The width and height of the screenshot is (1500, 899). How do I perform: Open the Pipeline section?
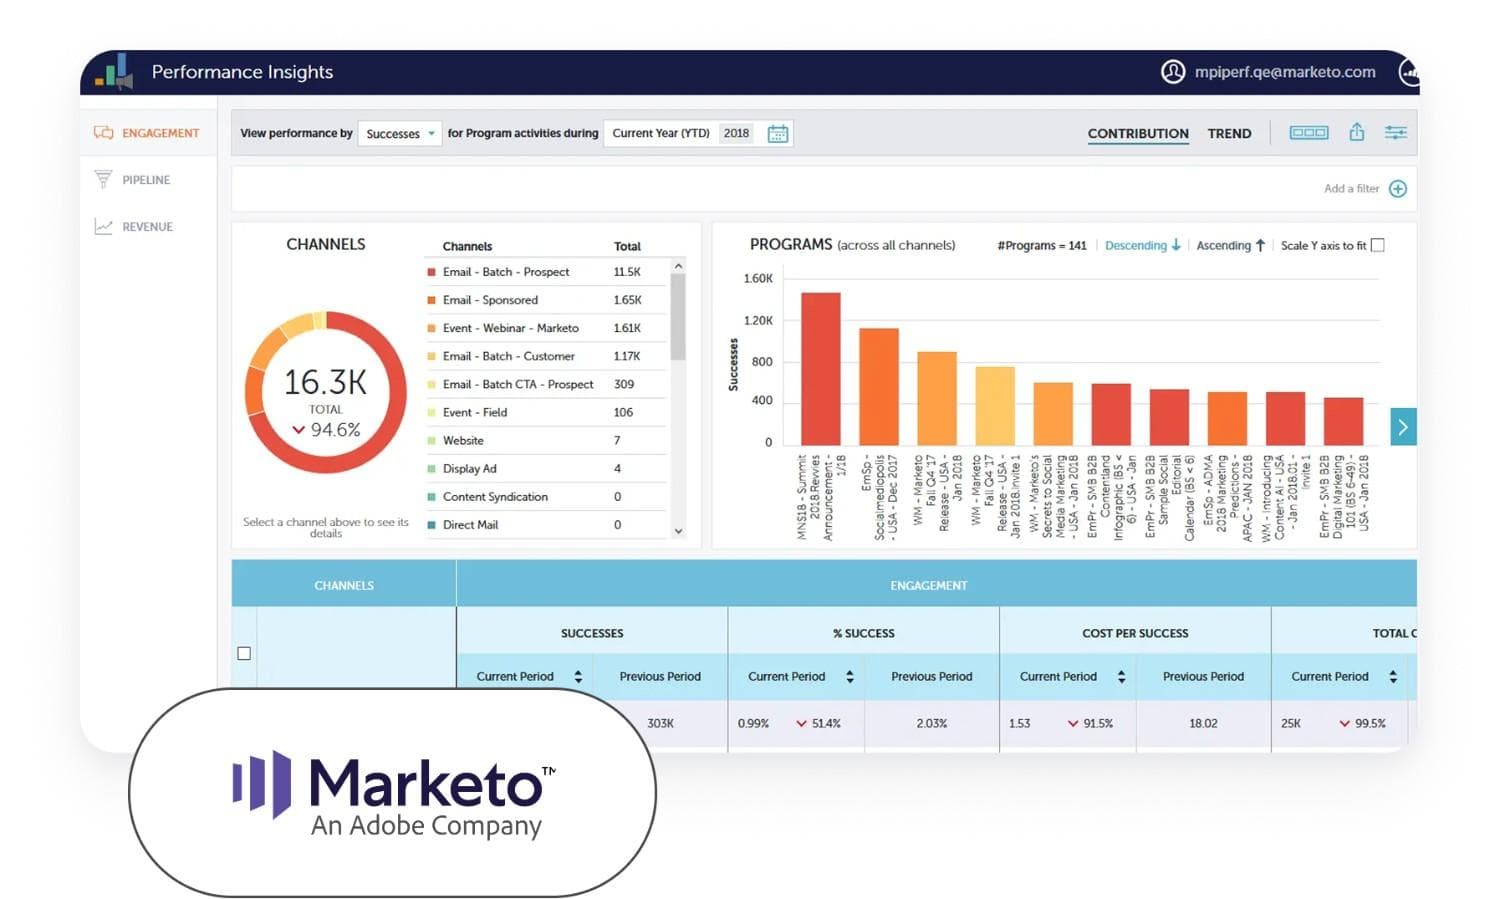(148, 180)
